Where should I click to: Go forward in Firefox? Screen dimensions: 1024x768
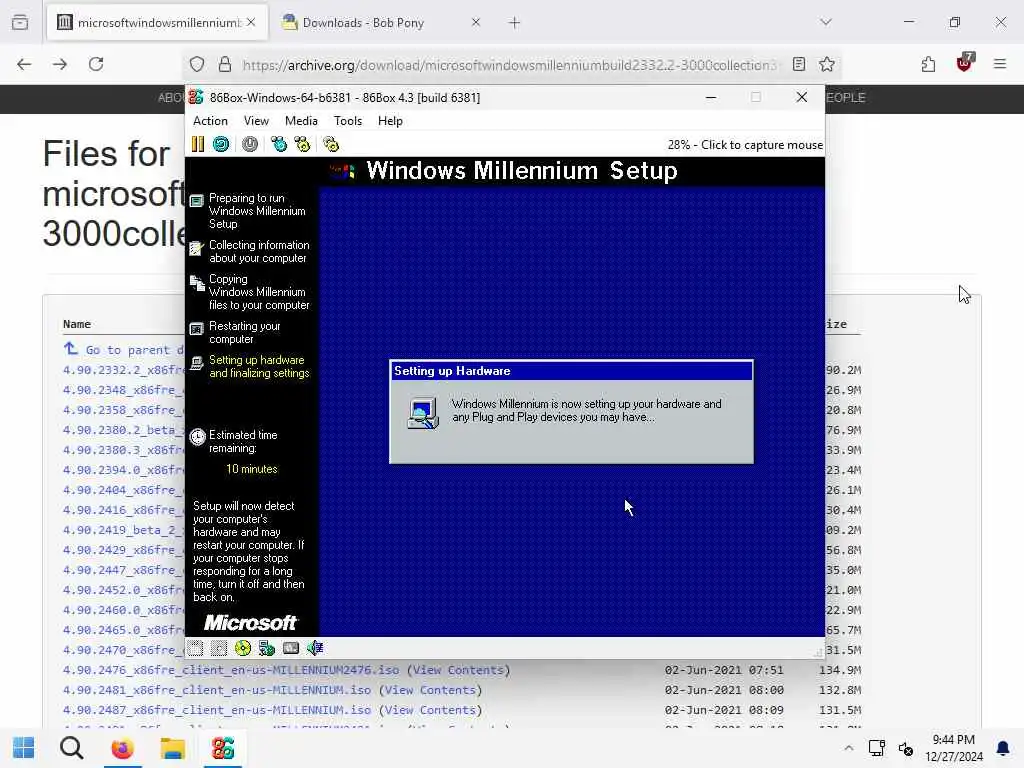point(60,64)
